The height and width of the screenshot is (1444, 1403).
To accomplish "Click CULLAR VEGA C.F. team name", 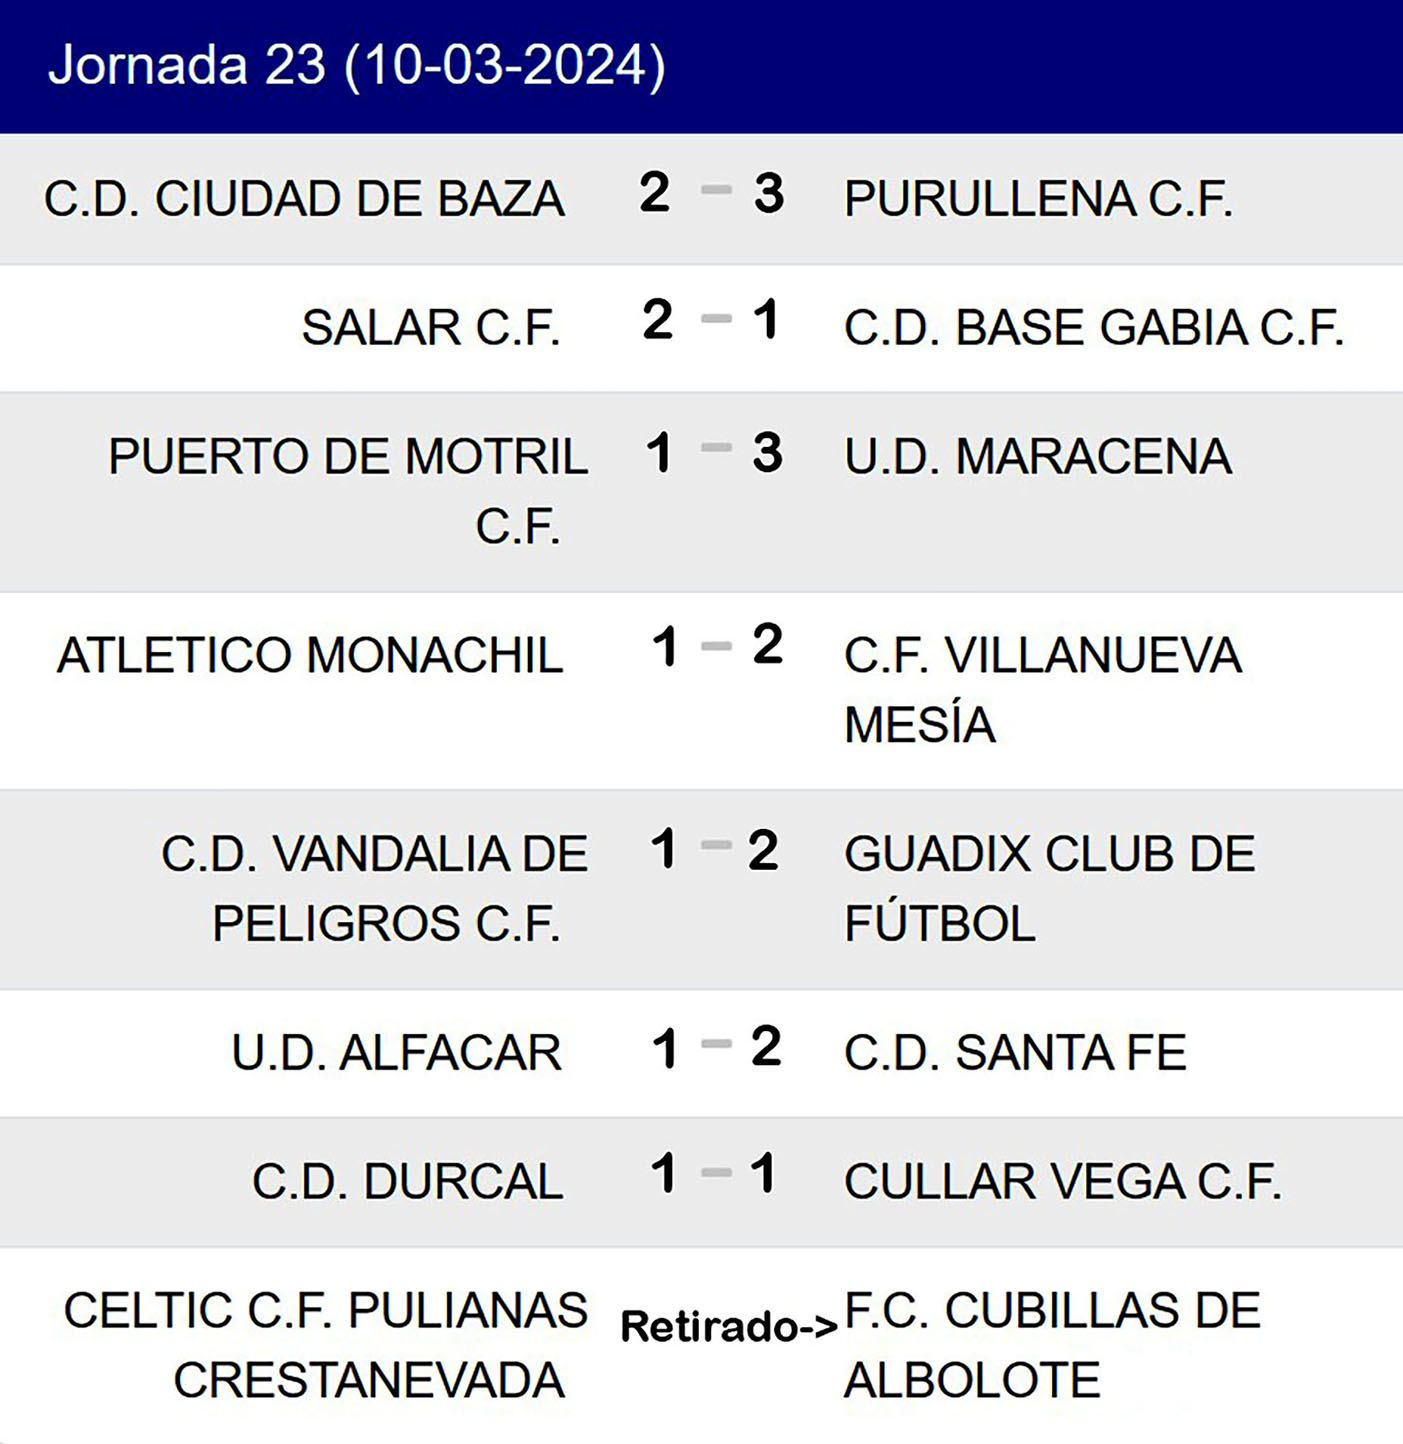I will coord(1062,1182).
